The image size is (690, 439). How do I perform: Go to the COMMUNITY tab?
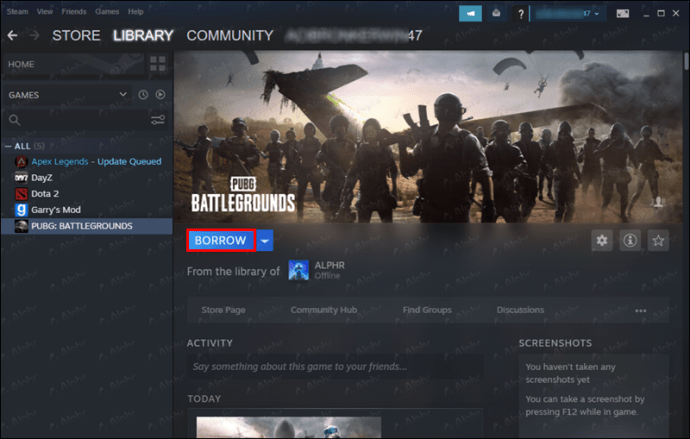tap(230, 35)
